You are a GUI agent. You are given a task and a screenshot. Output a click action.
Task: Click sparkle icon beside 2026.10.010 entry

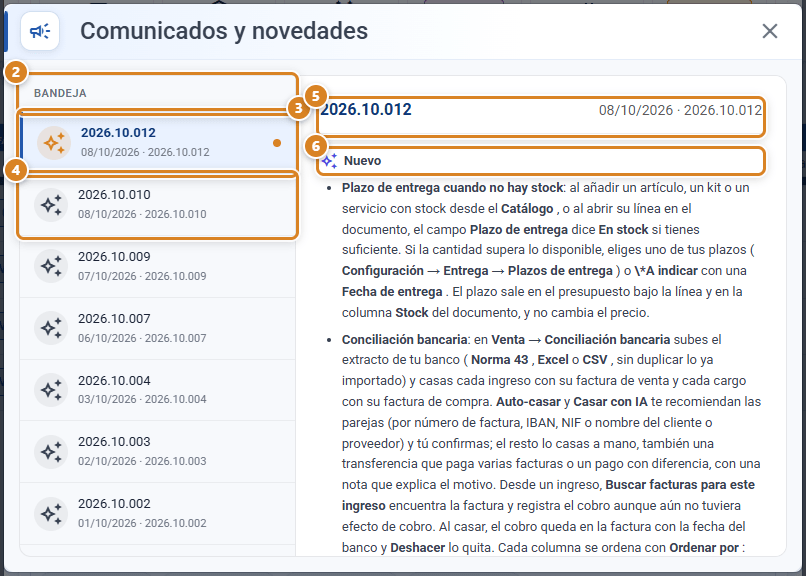(x=51, y=205)
